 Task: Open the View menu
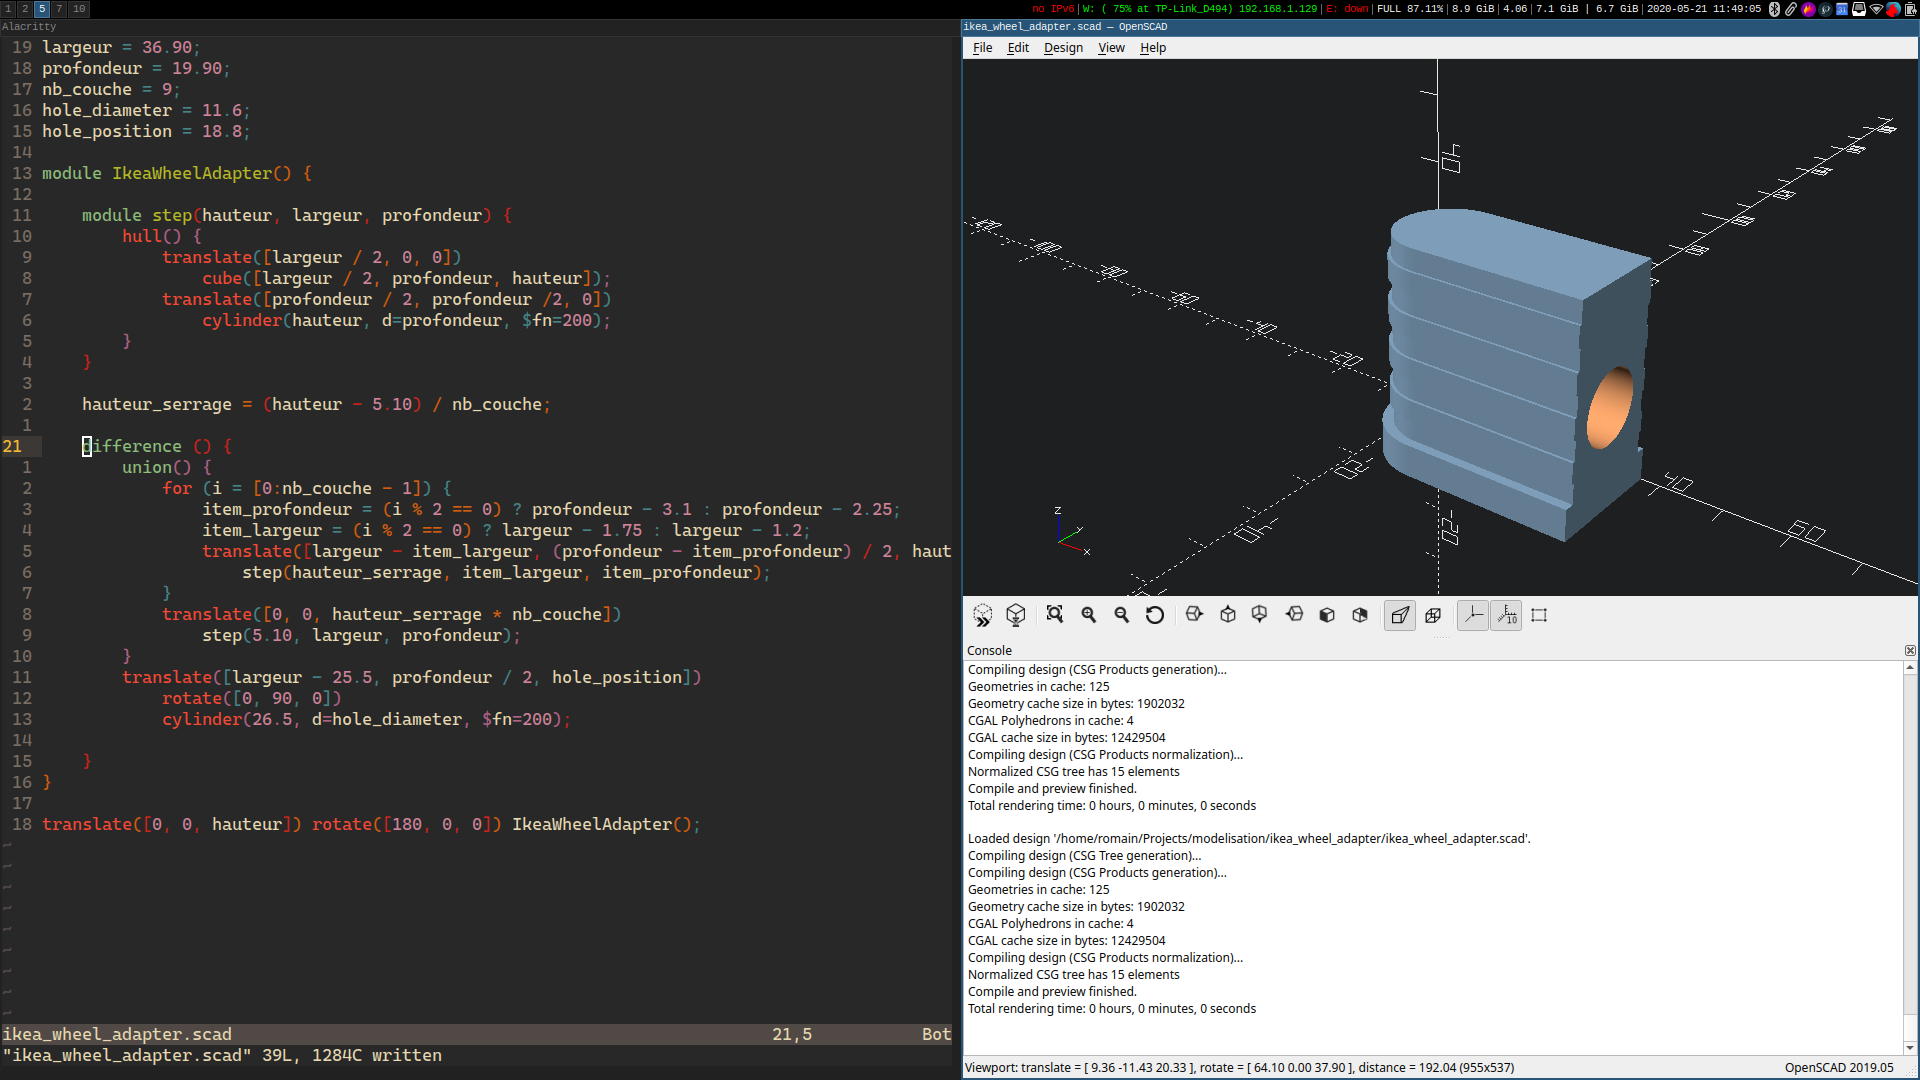pos(1111,48)
